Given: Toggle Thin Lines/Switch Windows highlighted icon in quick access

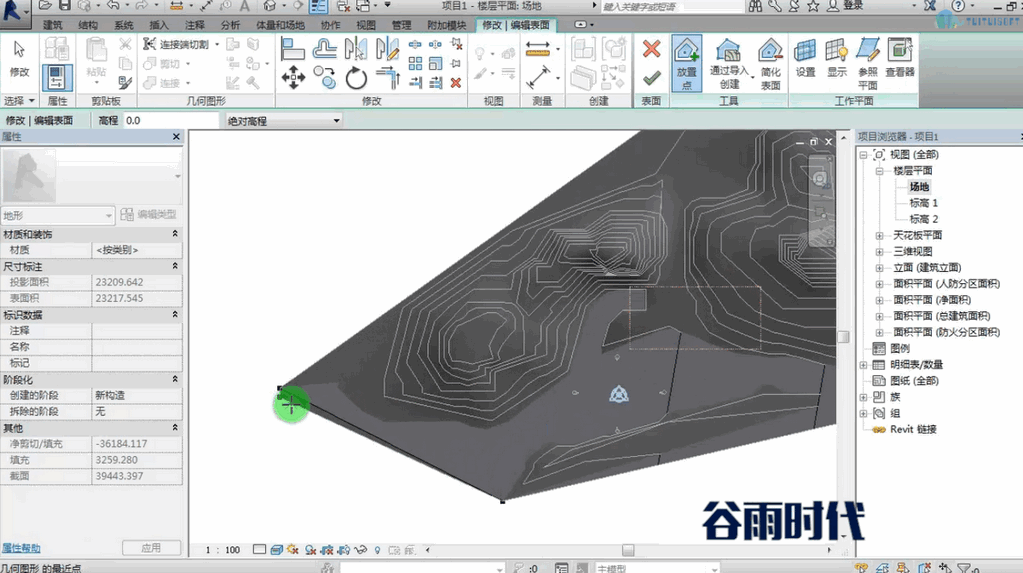Looking at the screenshot, I should (x=318, y=7).
